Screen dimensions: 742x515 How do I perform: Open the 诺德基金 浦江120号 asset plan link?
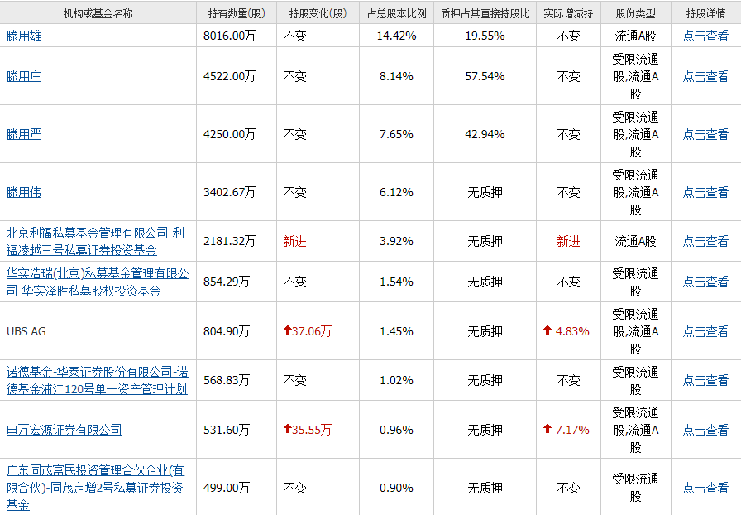[x=97, y=380]
